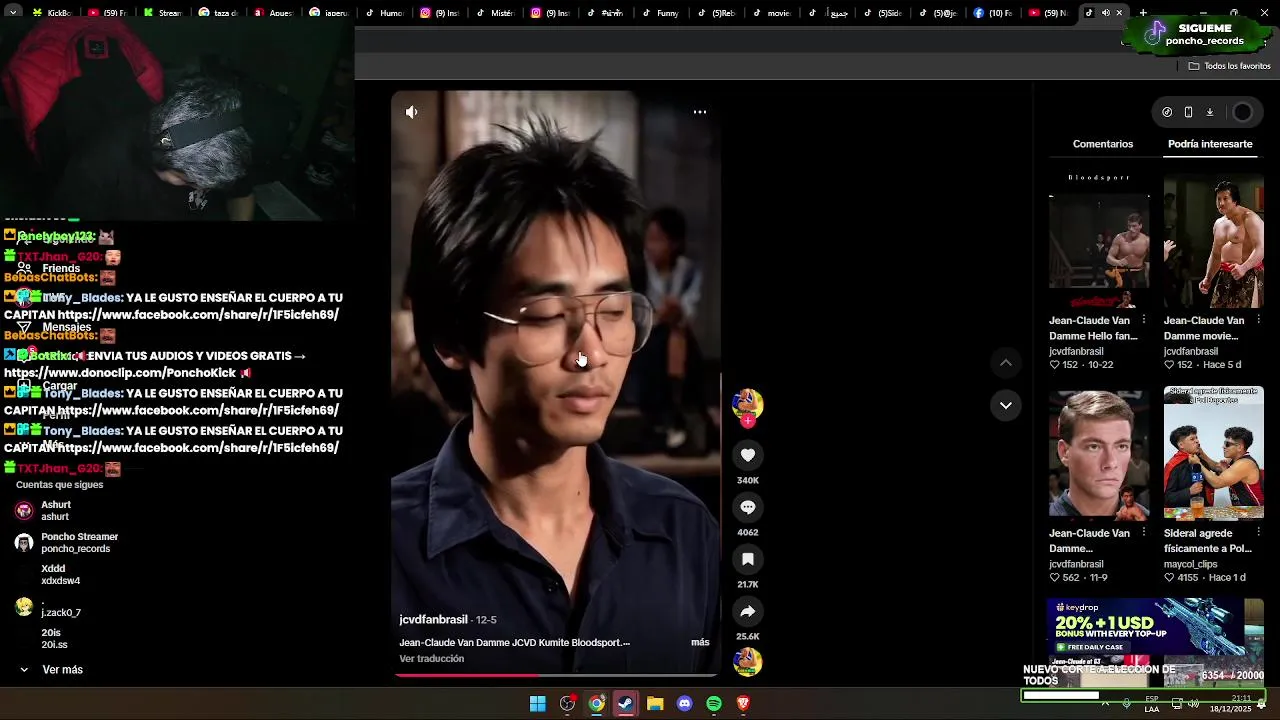Open Brave browser from the taskbar

pyautogui.click(x=743, y=704)
